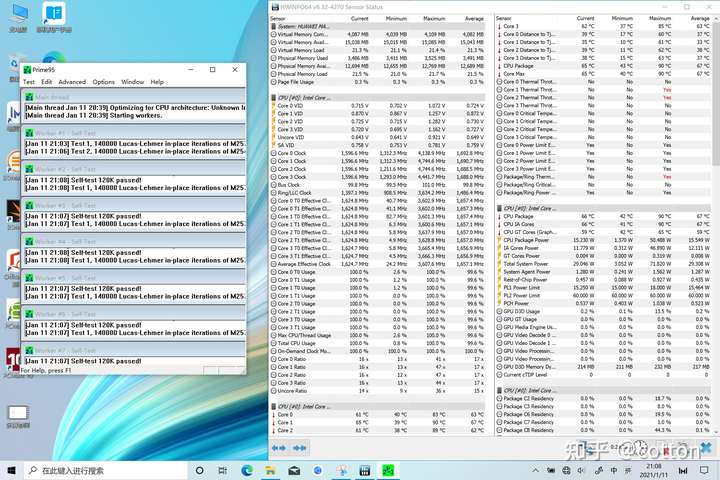Viewport: 720px width, 480px height.
Task: Click the Worker #6 window icon
Action: (x=29, y=314)
